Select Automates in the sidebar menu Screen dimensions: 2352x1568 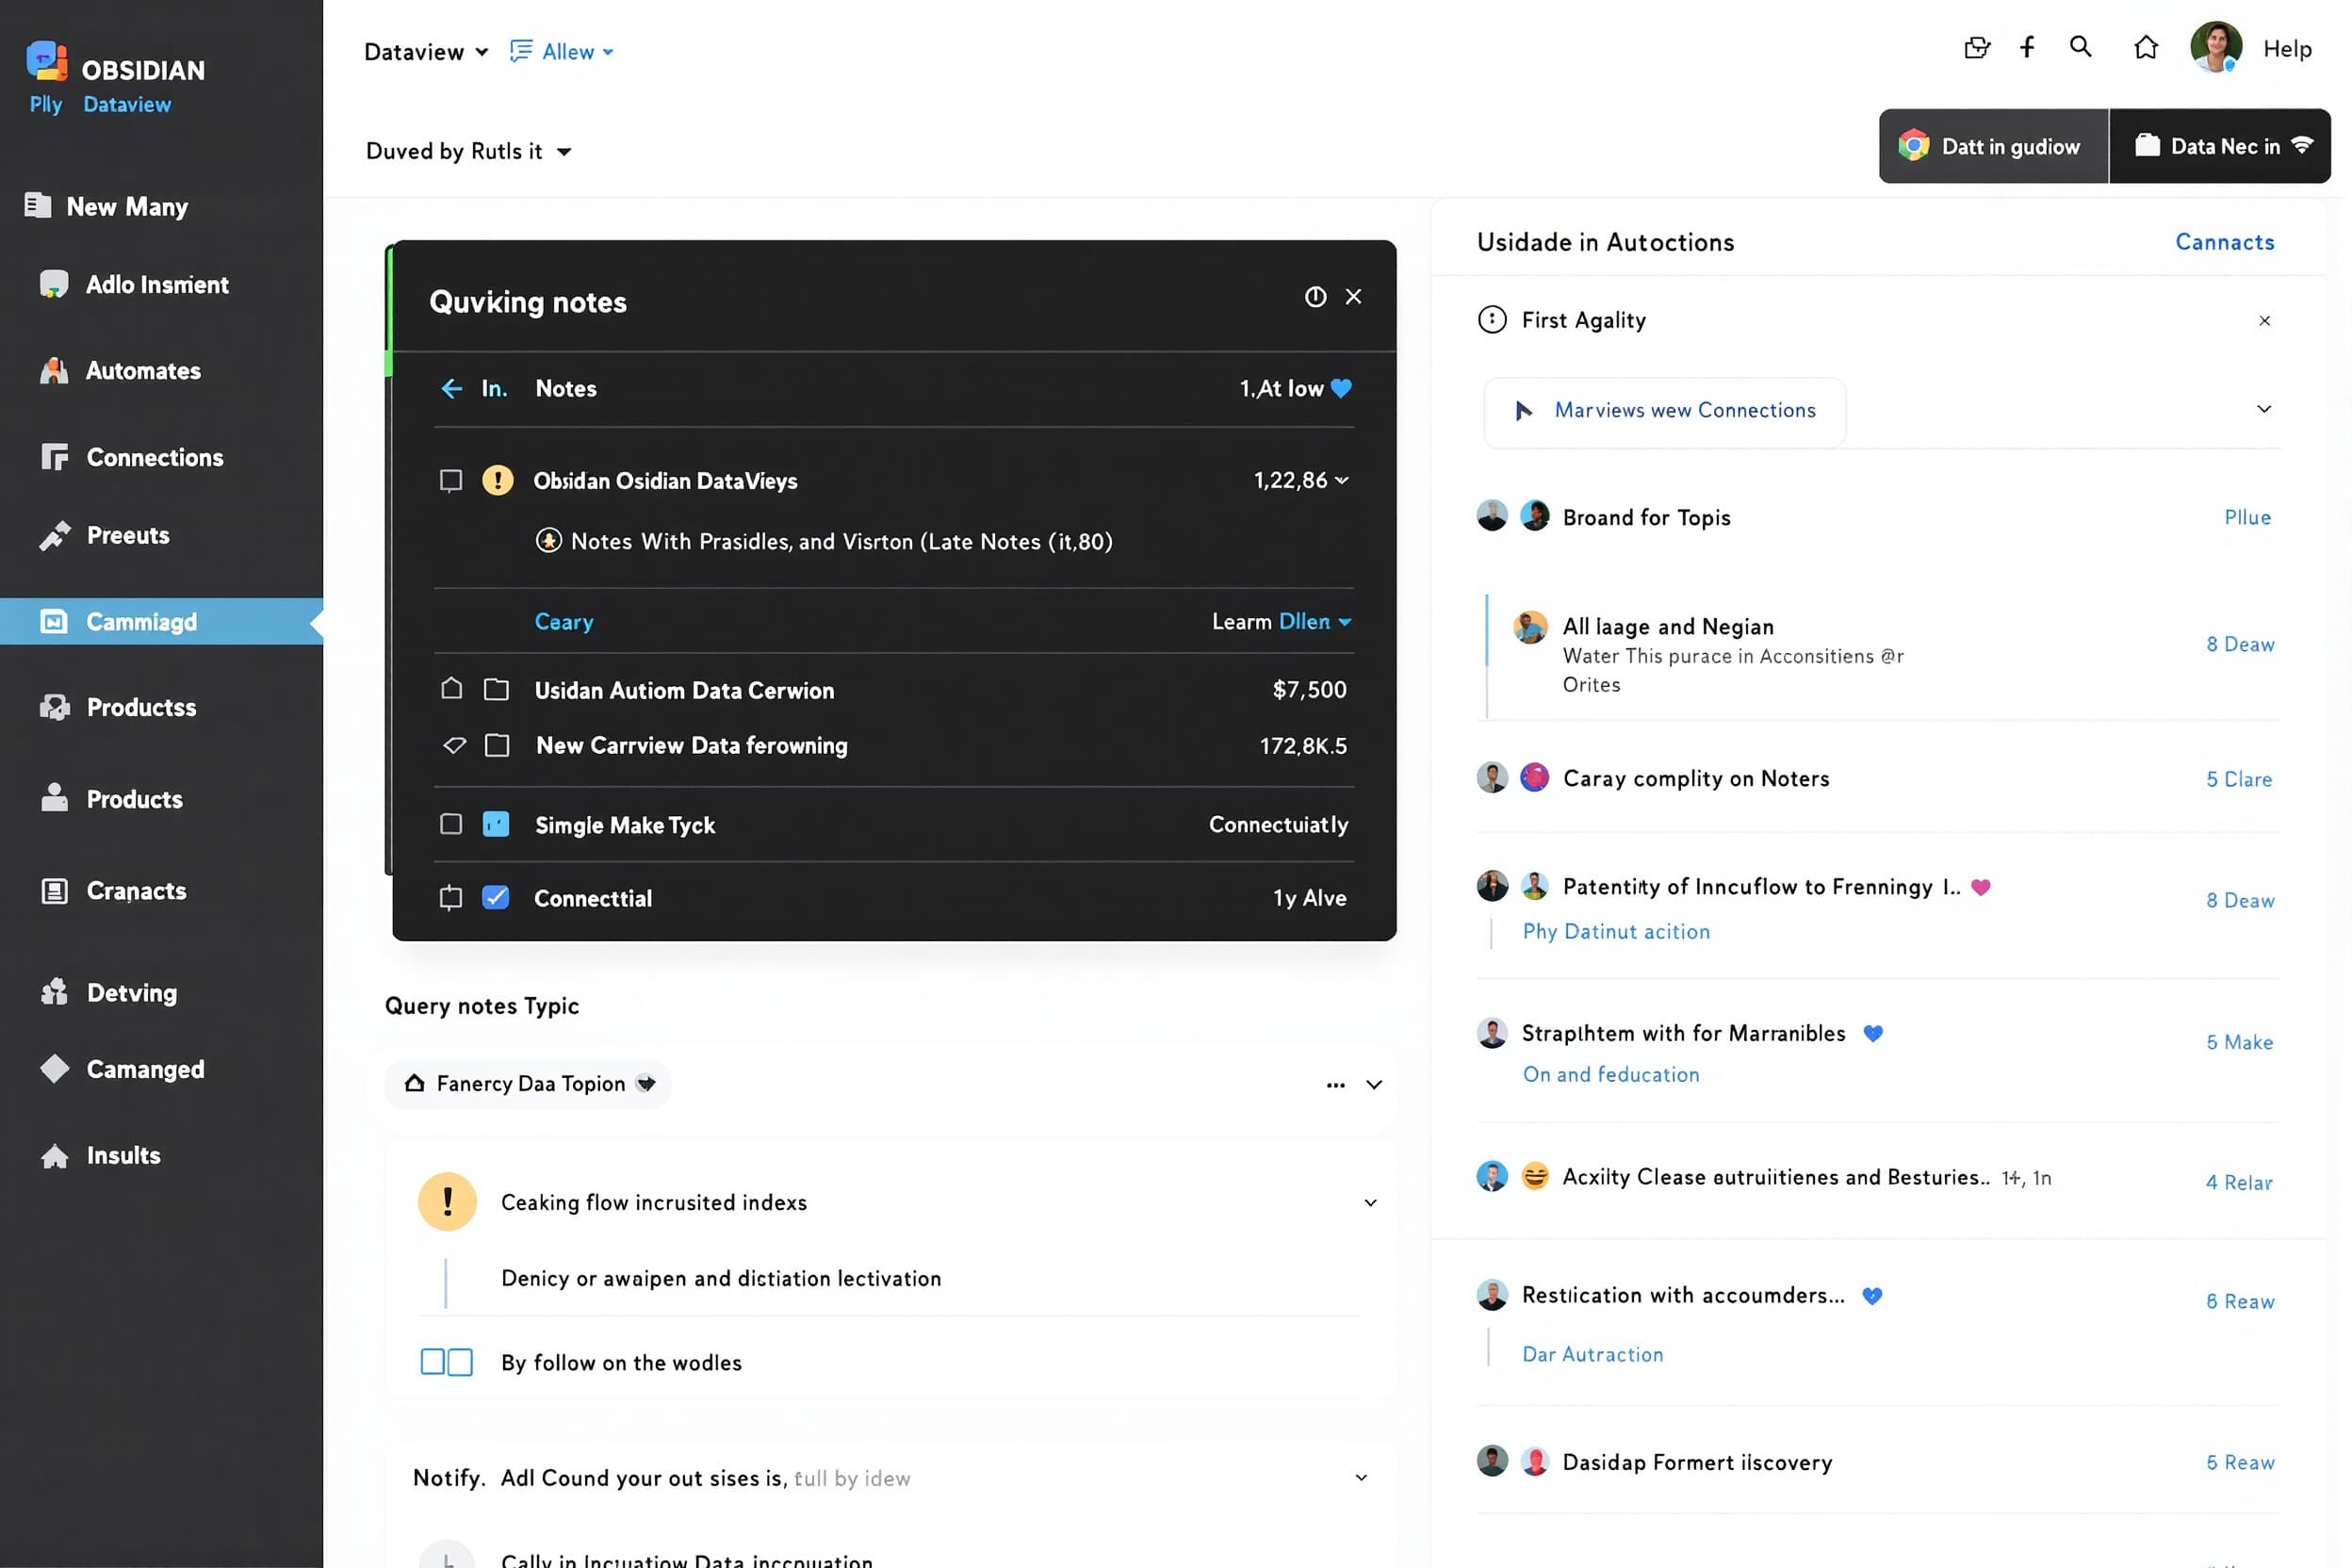point(143,370)
